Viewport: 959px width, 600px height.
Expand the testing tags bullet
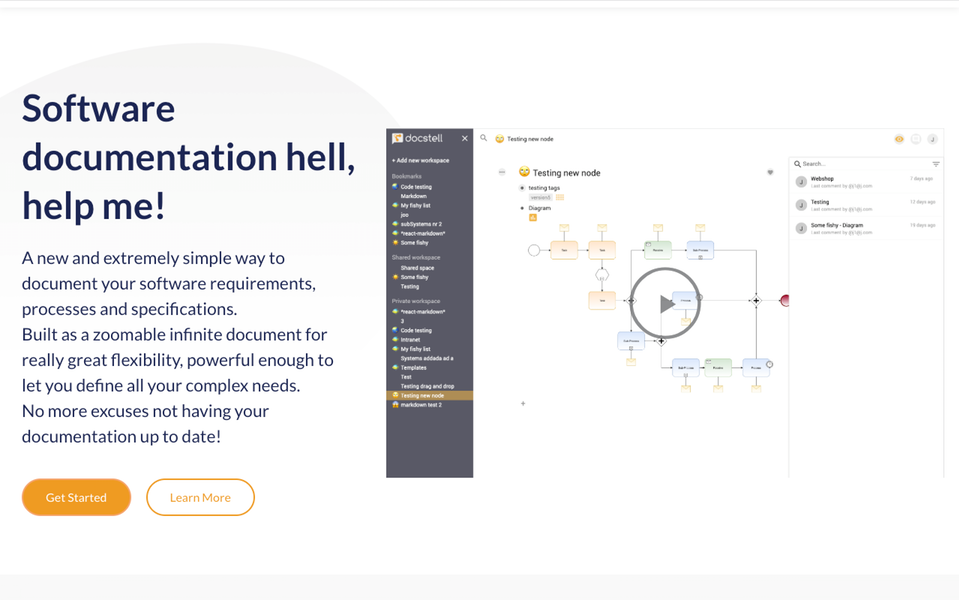[x=522, y=188]
